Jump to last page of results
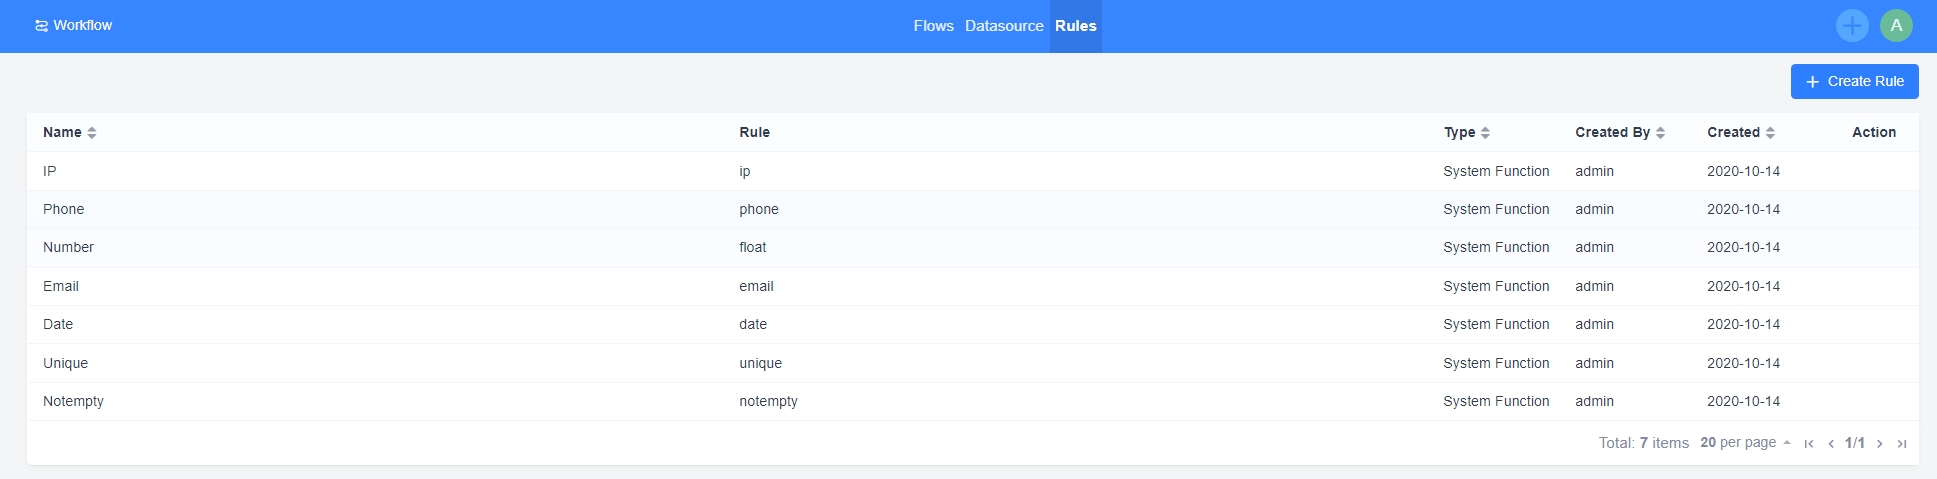Image resolution: width=1937 pixels, height=479 pixels. pyautogui.click(x=1902, y=444)
